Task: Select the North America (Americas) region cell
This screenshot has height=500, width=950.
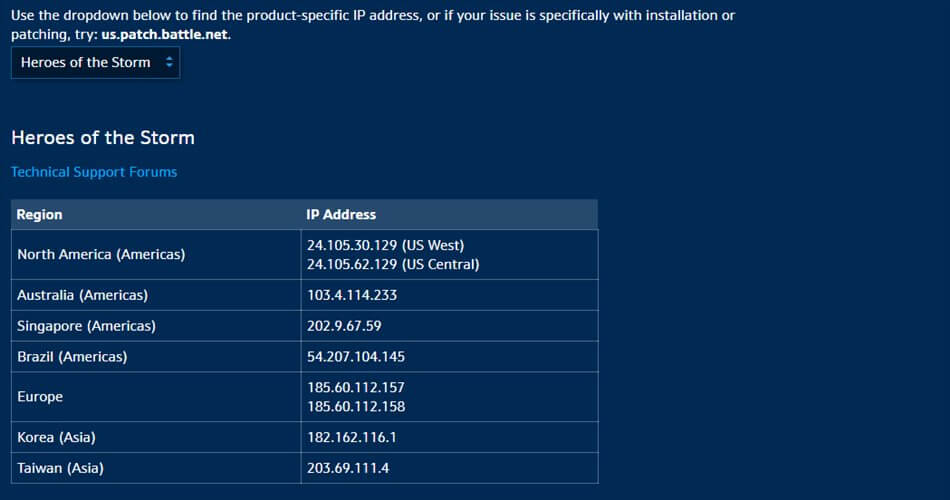Action: click(101, 255)
